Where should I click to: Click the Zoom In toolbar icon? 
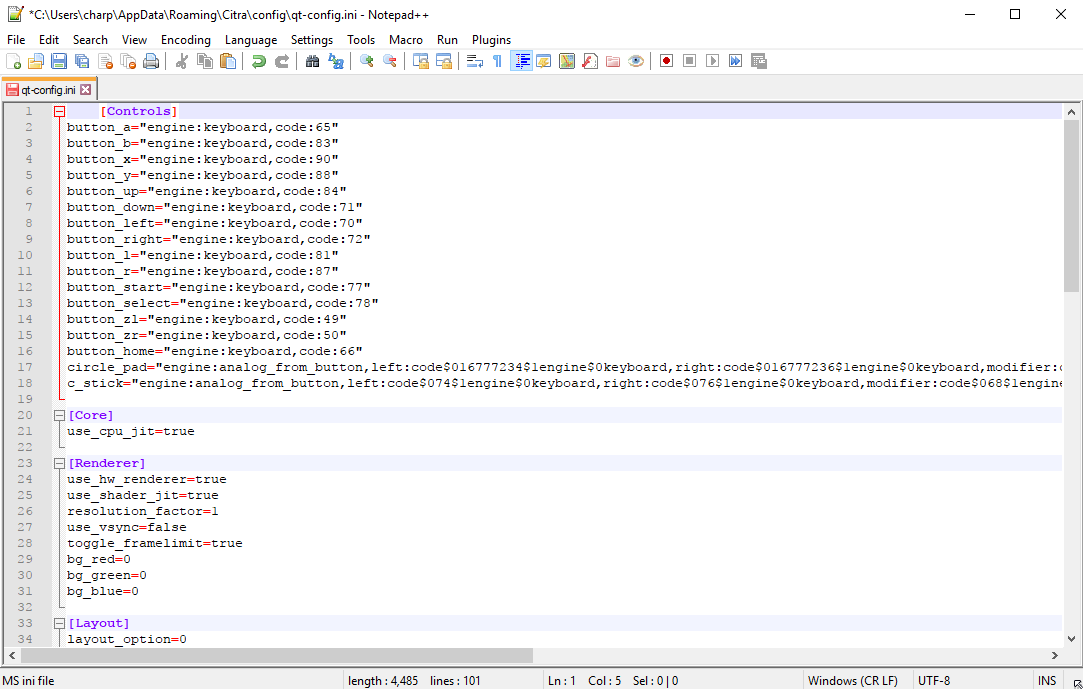[x=367, y=61]
